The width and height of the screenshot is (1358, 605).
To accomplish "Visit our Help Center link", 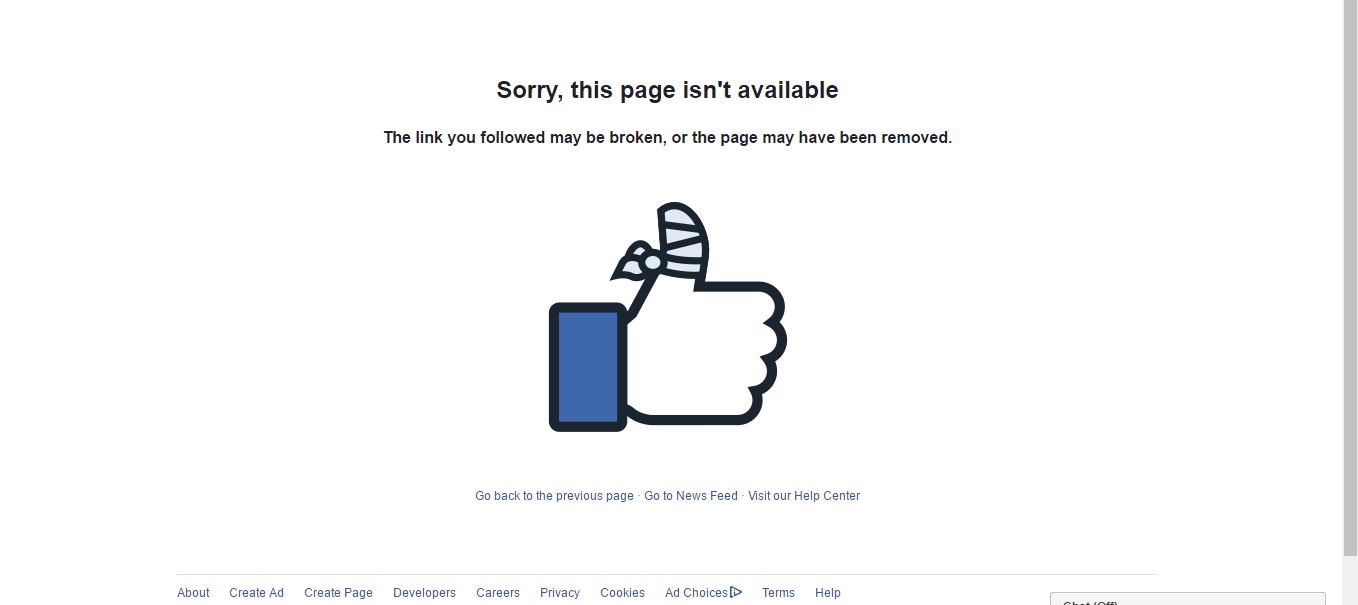I will pyautogui.click(x=804, y=496).
